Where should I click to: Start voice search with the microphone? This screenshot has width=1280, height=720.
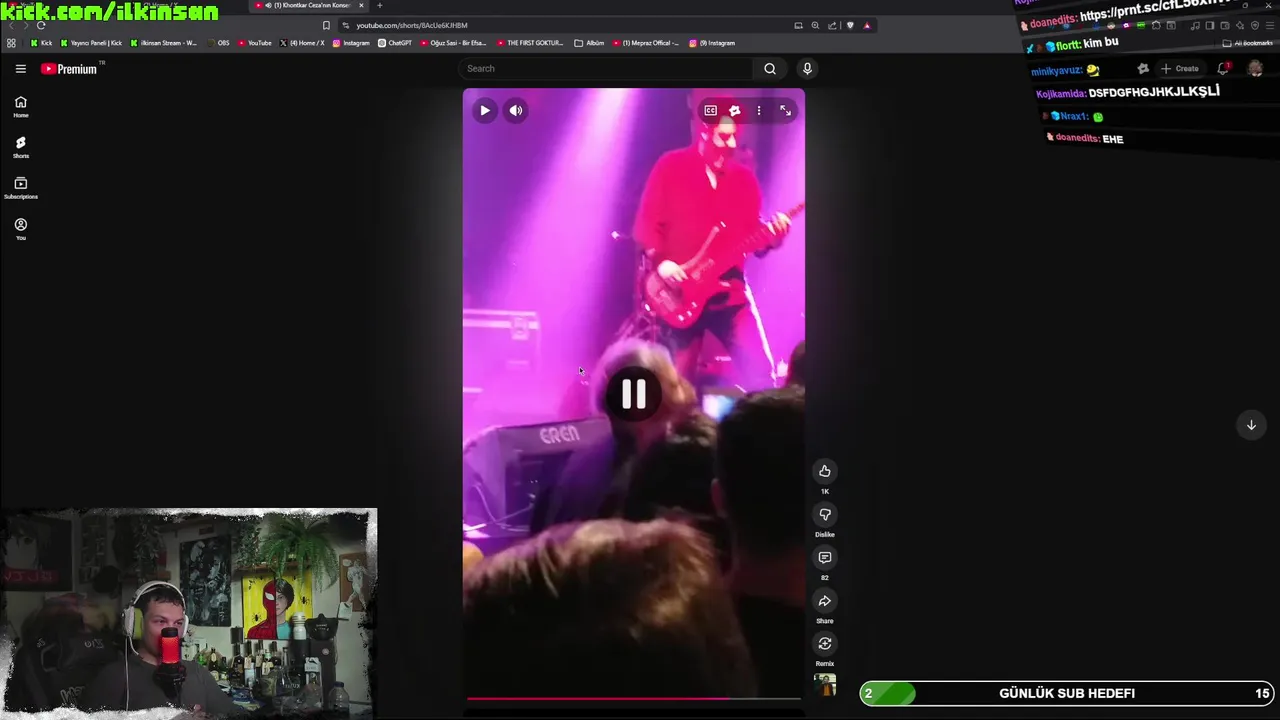pos(807,68)
